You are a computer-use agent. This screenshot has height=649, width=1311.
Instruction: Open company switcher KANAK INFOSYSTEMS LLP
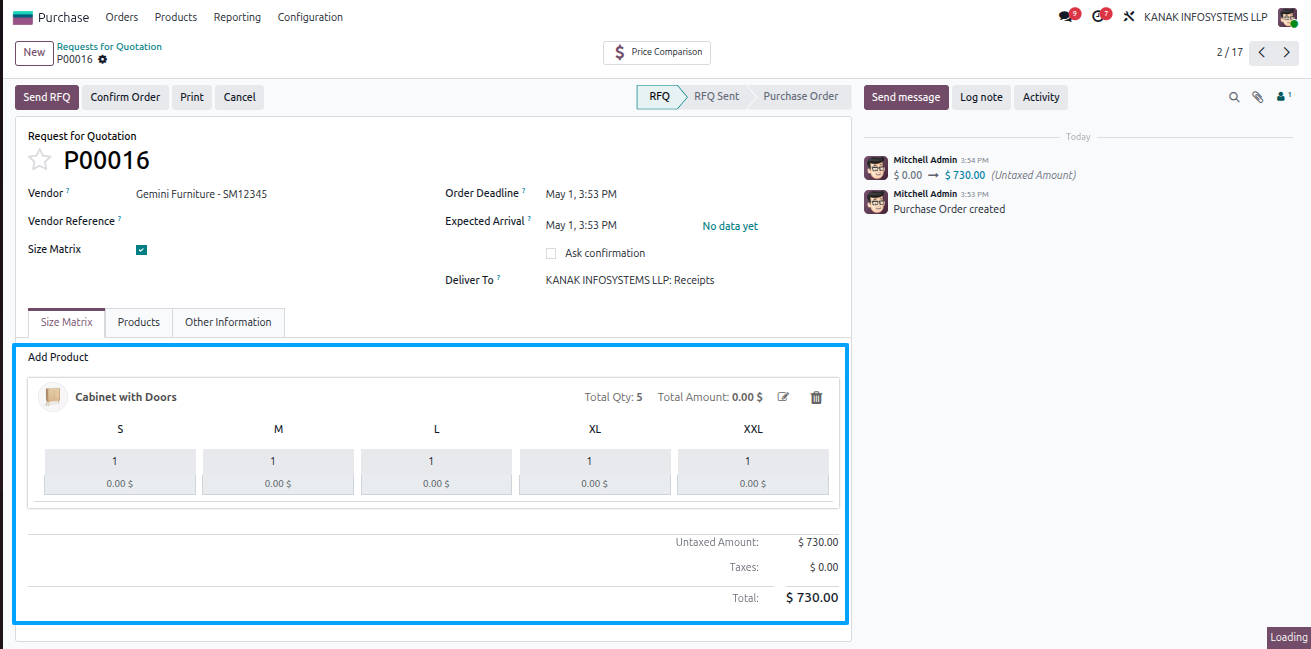coord(1205,17)
